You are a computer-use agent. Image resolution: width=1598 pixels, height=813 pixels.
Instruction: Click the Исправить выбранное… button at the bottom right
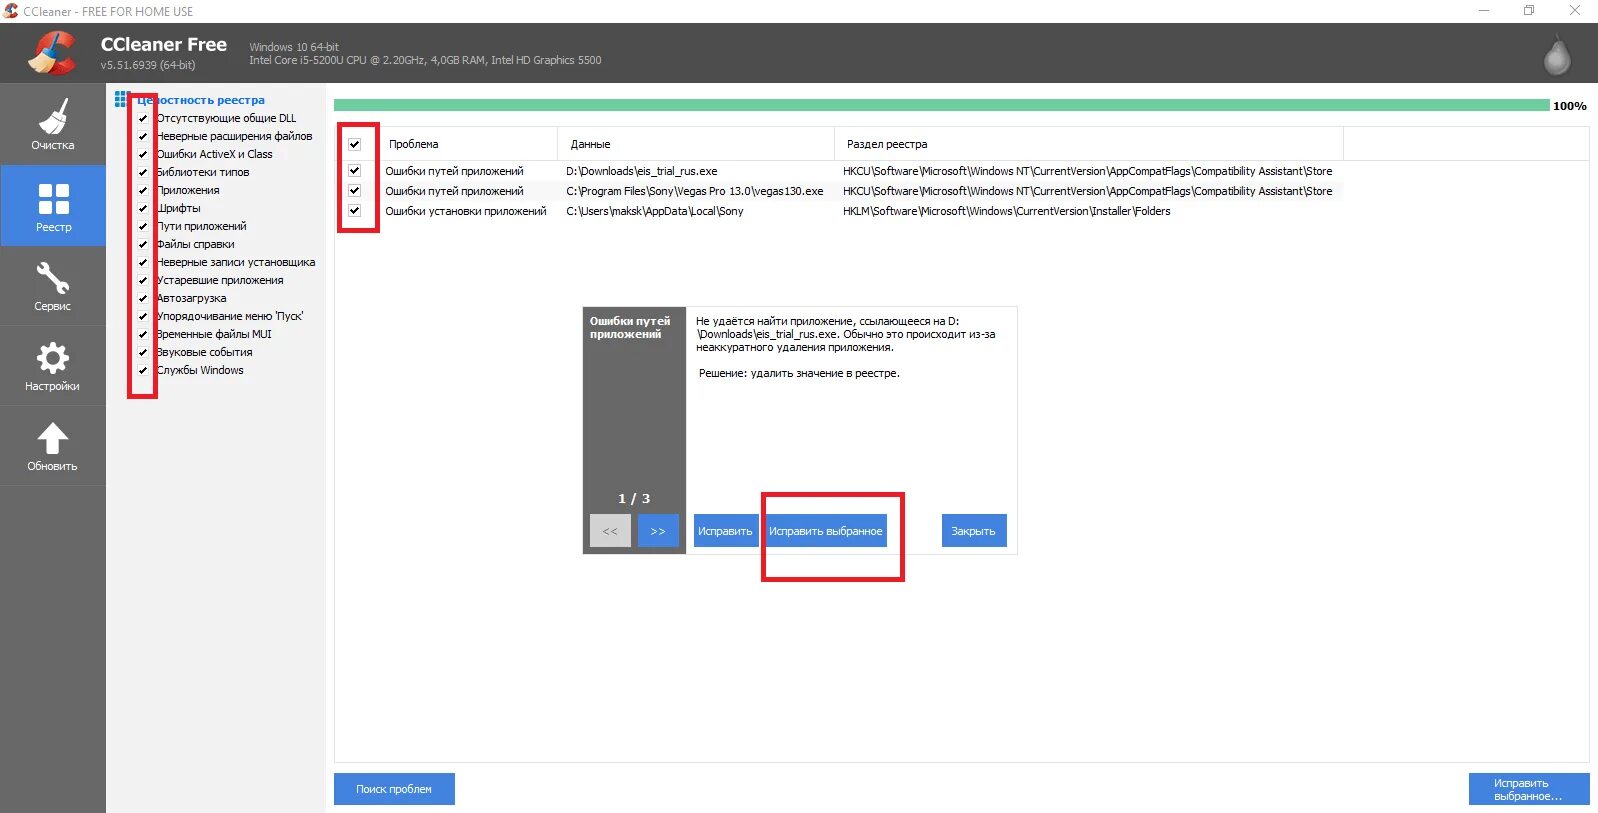pos(1529,789)
